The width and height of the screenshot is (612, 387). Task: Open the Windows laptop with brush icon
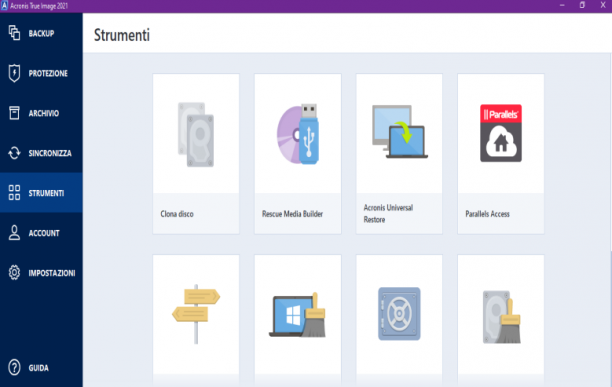coord(298,315)
